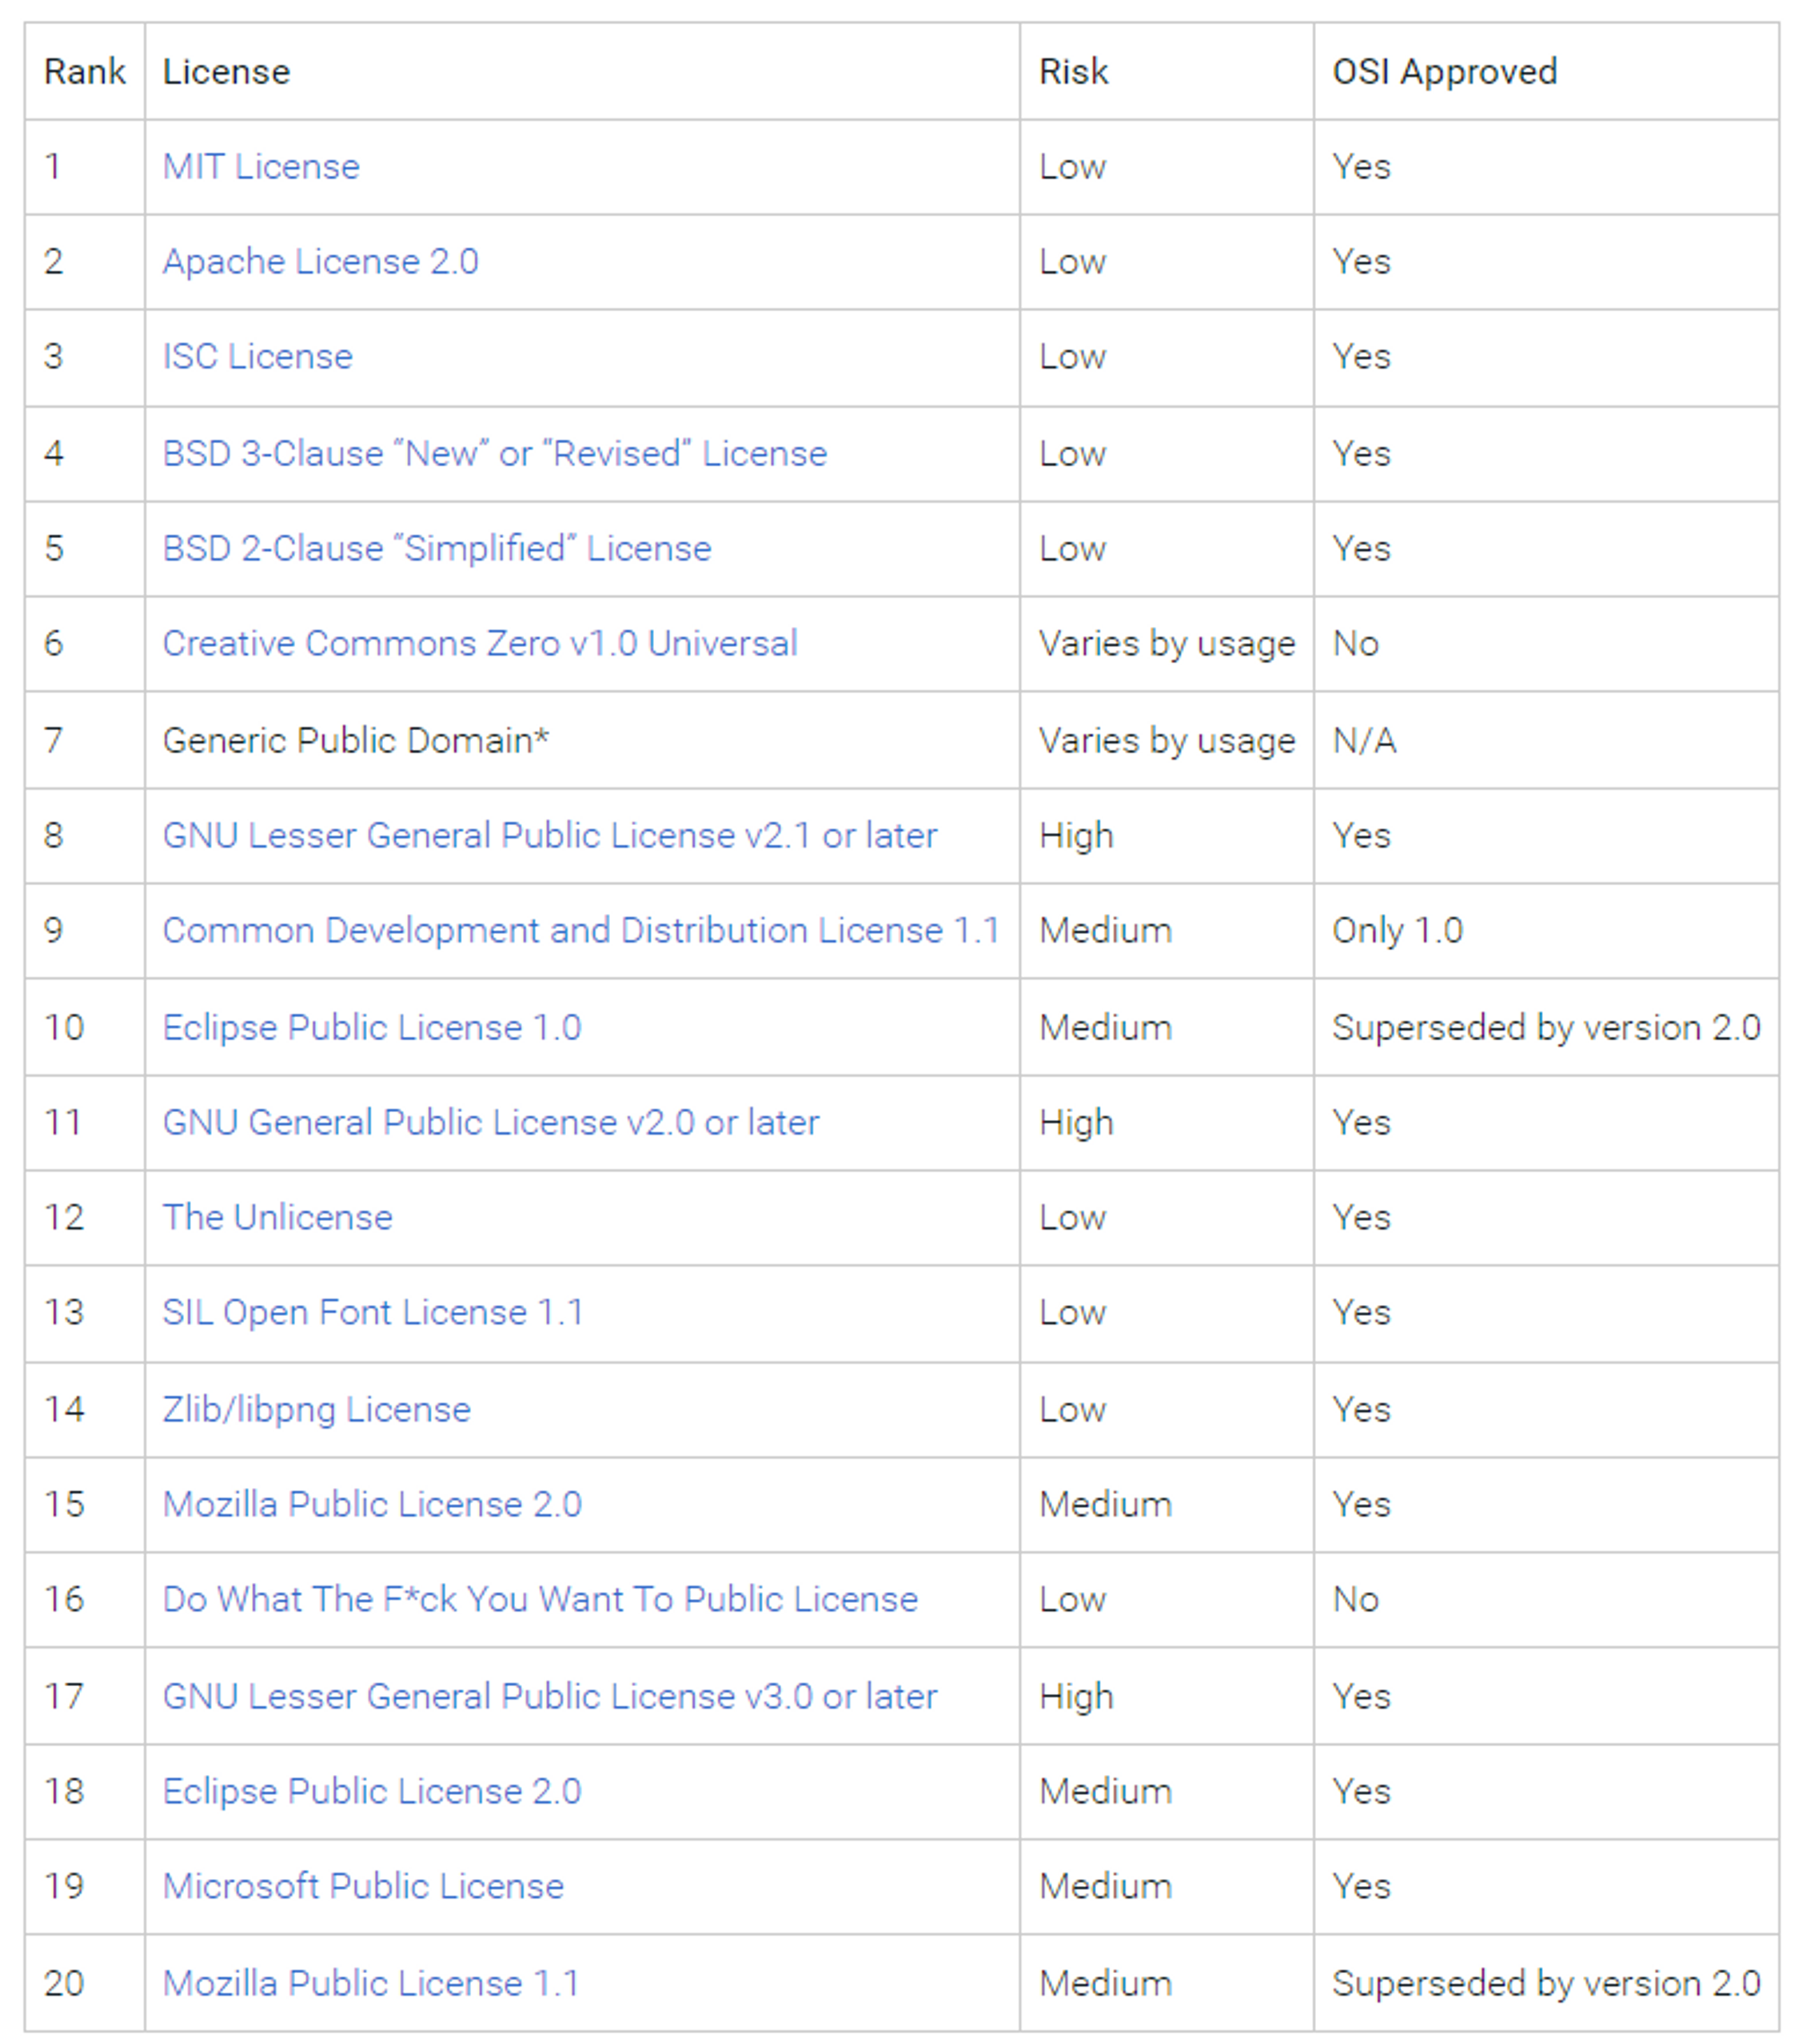This screenshot has width=1794, height=2044.
Task: Select "Superseded by version 2.0" in Eclipse 1.0 row
Action: [1546, 1027]
